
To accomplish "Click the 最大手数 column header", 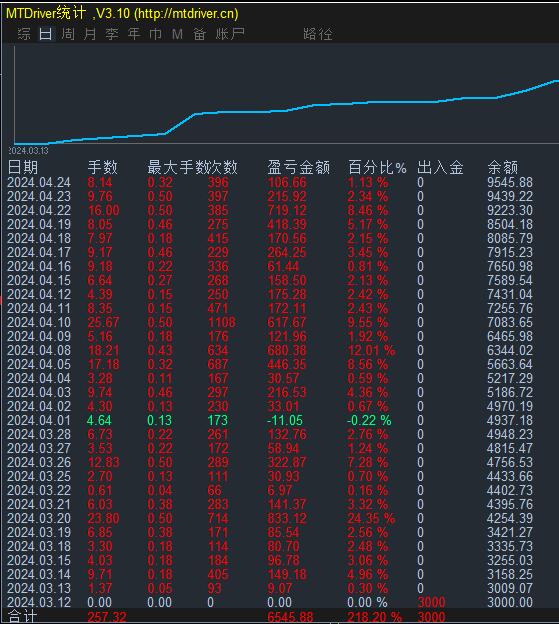I will point(177,167).
